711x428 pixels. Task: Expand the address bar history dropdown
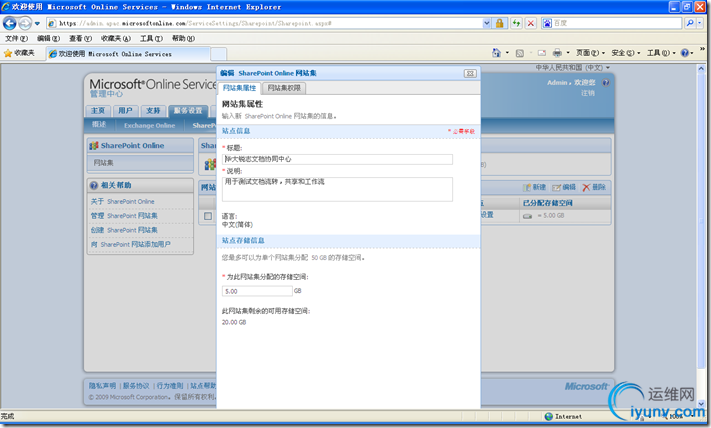pos(487,23)
